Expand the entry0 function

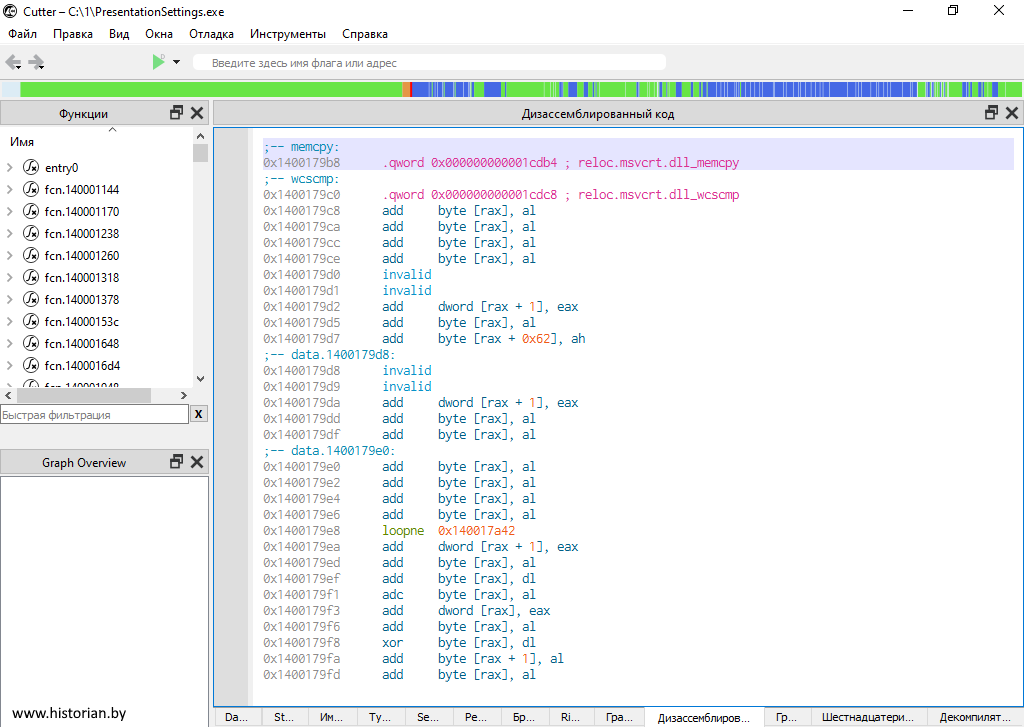pos(10,168)
